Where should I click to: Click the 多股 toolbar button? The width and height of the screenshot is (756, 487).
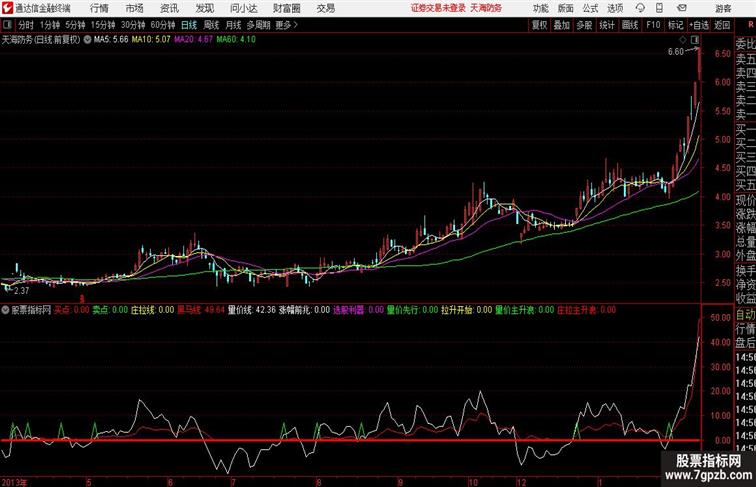tap(584, 25)
